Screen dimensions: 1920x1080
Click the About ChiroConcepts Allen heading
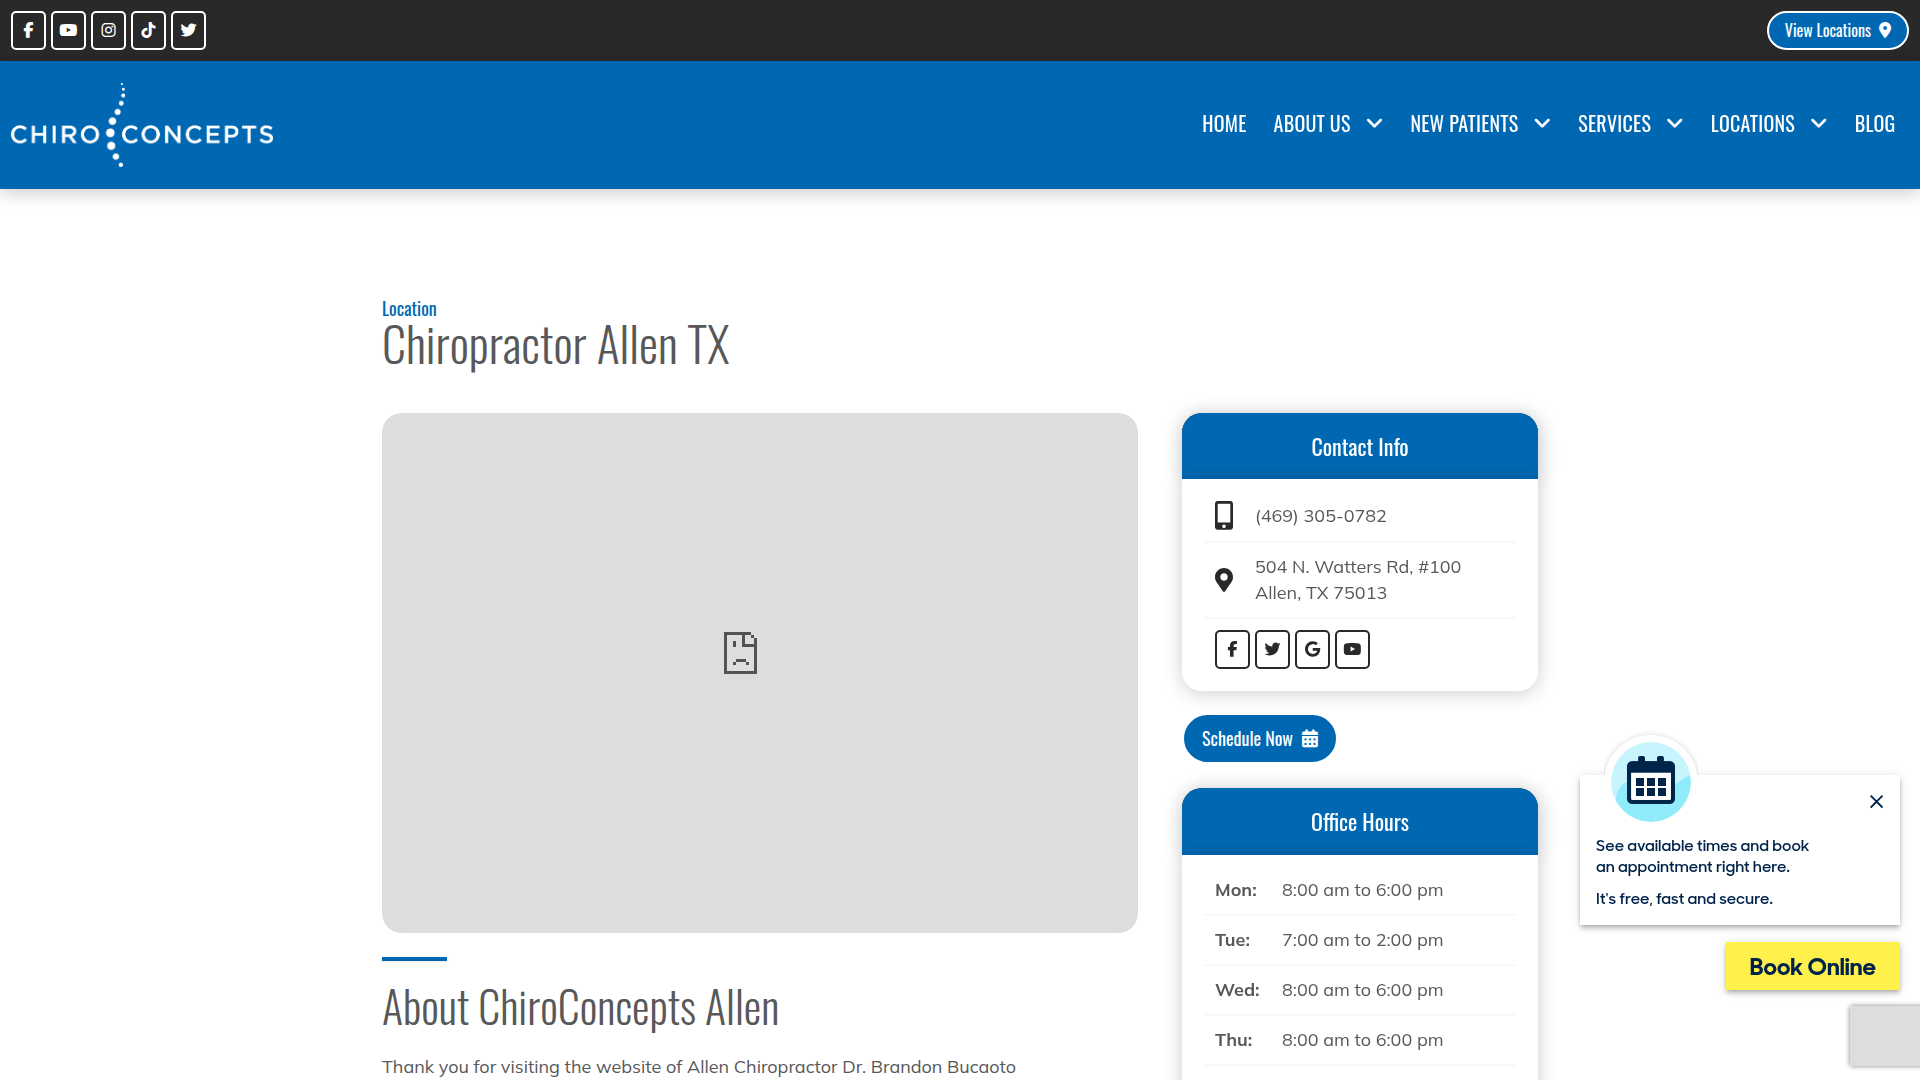(580, 1008)
